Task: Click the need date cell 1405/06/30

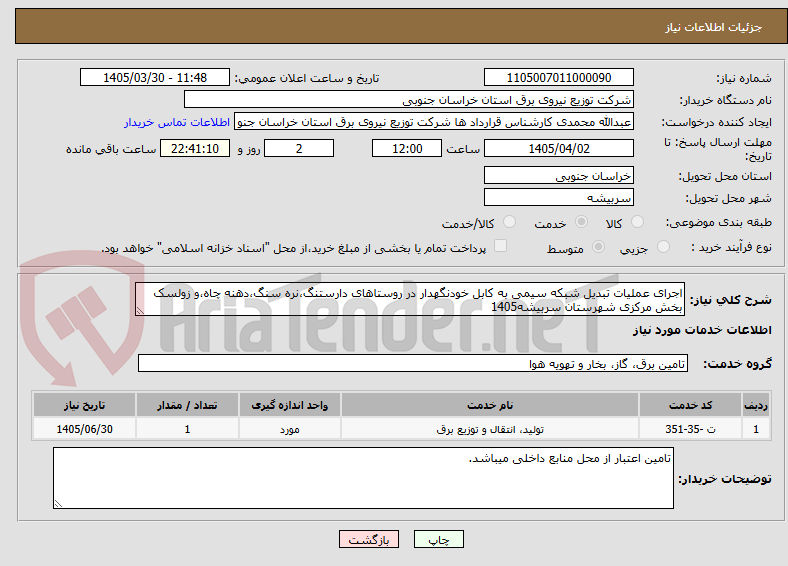Action: coord(84,429)
